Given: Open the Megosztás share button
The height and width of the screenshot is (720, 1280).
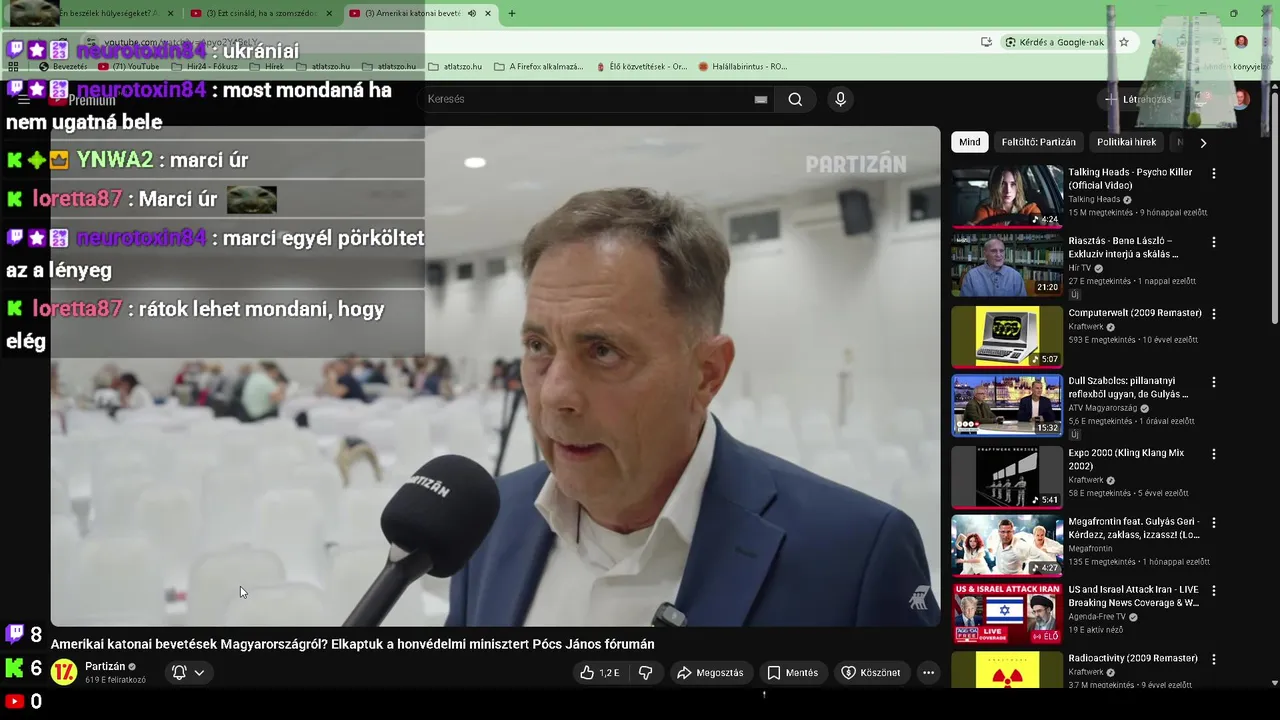Looking at the screenshot, I should click(711, 673).
